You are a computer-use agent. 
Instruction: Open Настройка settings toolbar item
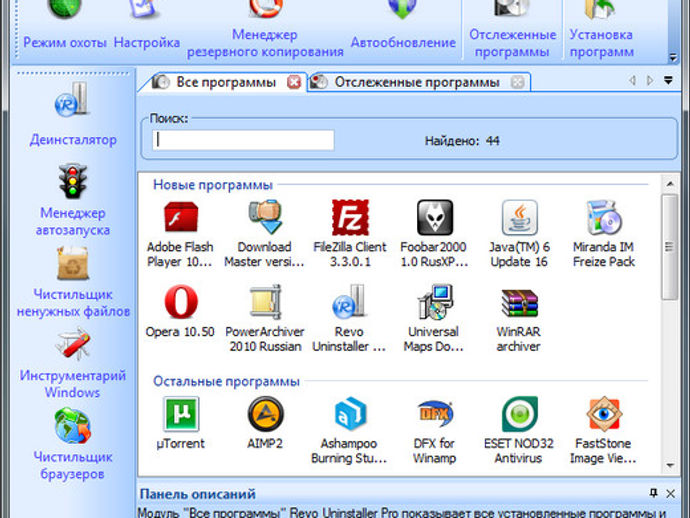click(x=147, y=26)
